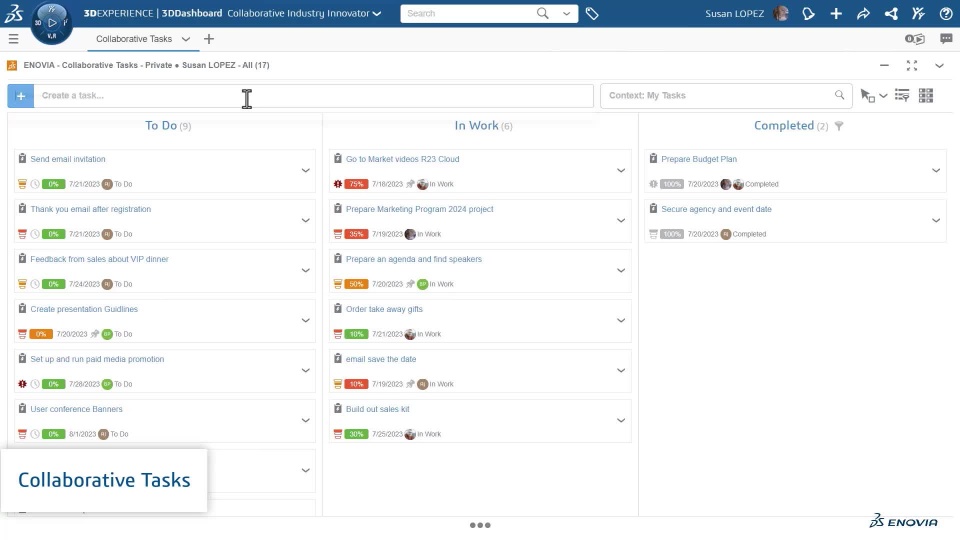The image size is (960, 540).
Task: Open Set up and run paid media promotion
Action: pyautogui.click(x=97, y=359)
